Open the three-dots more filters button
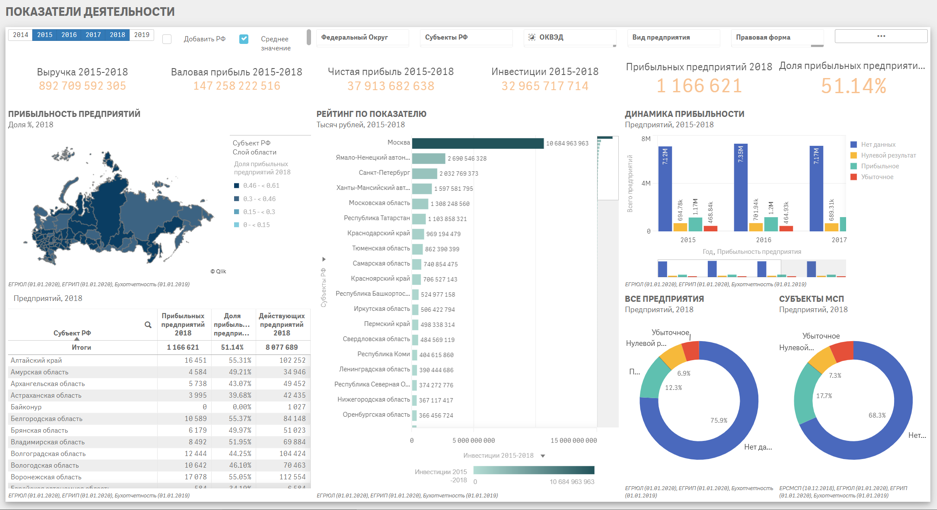The width and height of the screenshot is (937, 510). [x=881, y=36]
